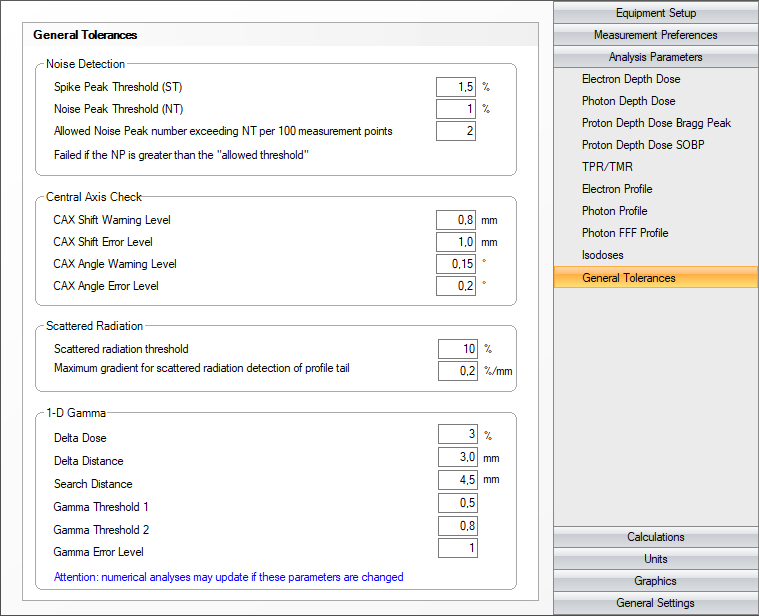759x616 pixels.
Task: Click the 'Delta Dose' label
Action: 80,438
